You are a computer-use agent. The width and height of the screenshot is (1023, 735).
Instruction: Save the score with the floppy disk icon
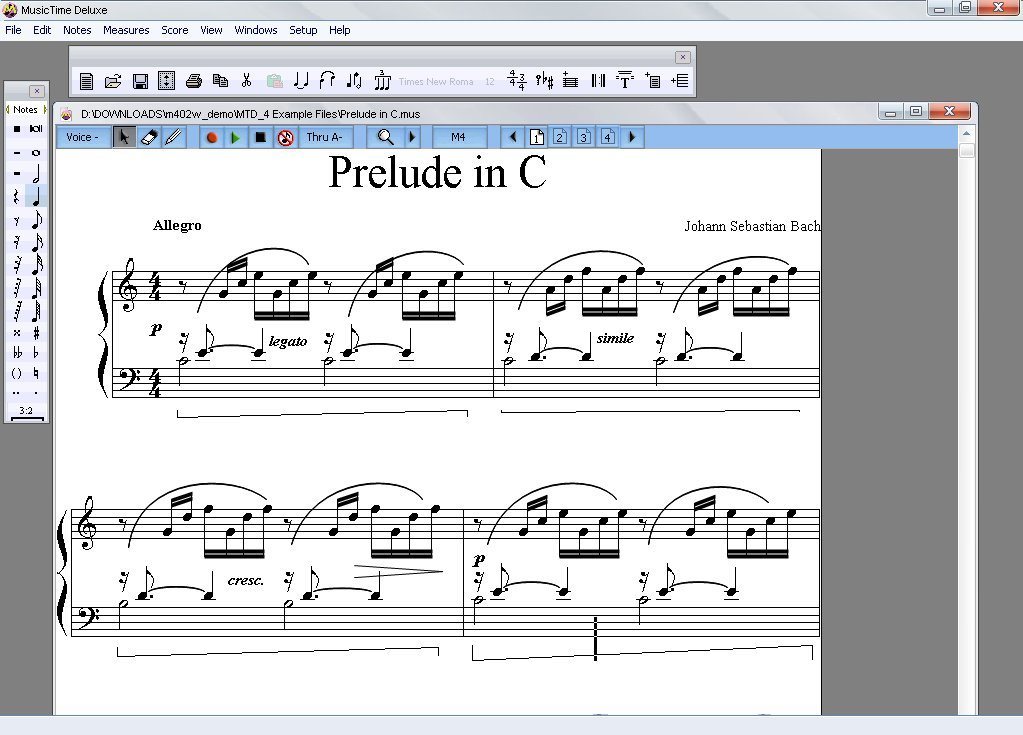coord(140,81)
